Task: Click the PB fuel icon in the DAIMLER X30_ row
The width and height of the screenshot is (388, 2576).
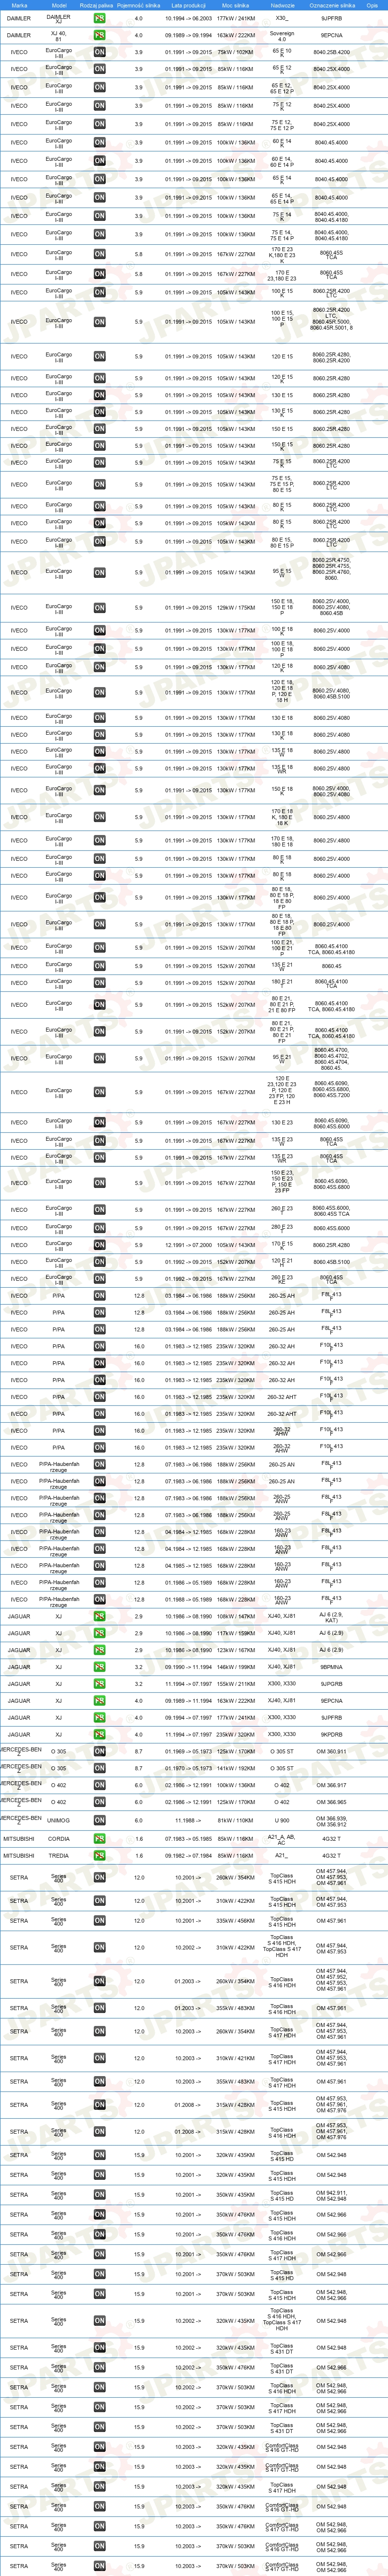Action: click(x=99, y=18)
